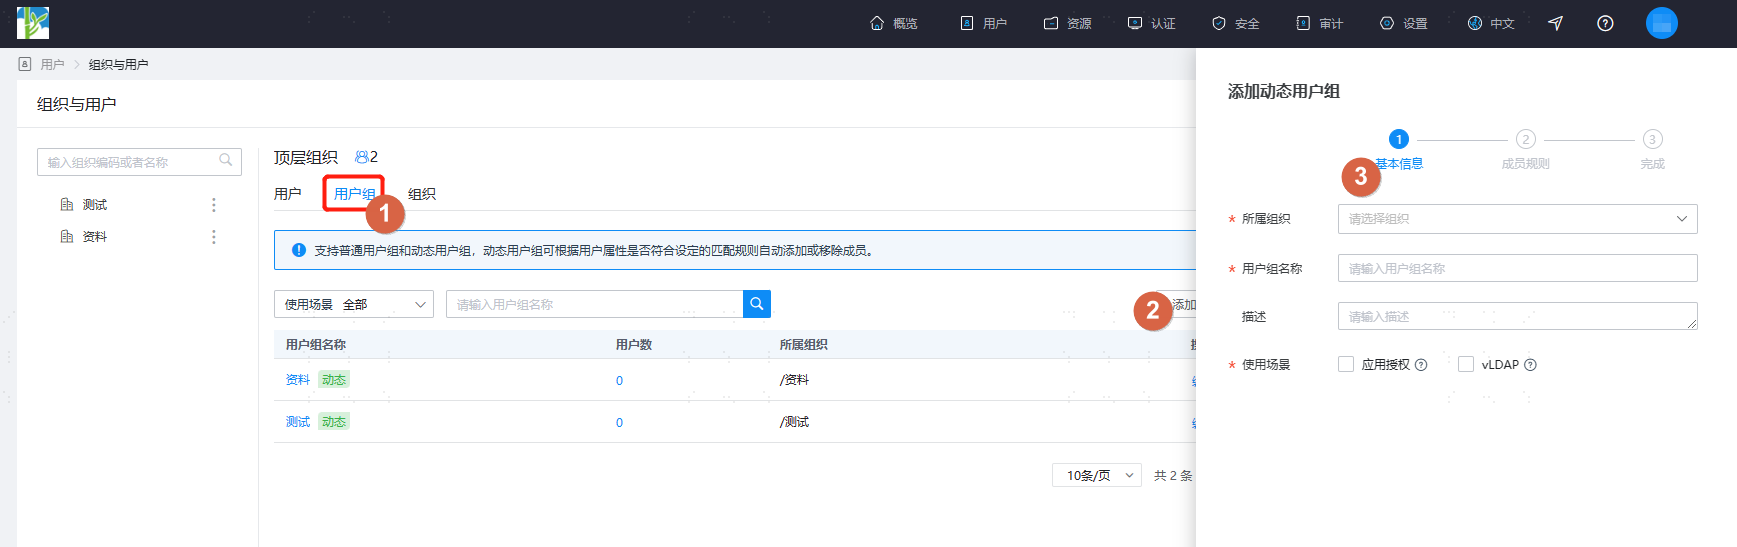
Task: Click the app logo in top-left corner
Action: pos(33,23)
